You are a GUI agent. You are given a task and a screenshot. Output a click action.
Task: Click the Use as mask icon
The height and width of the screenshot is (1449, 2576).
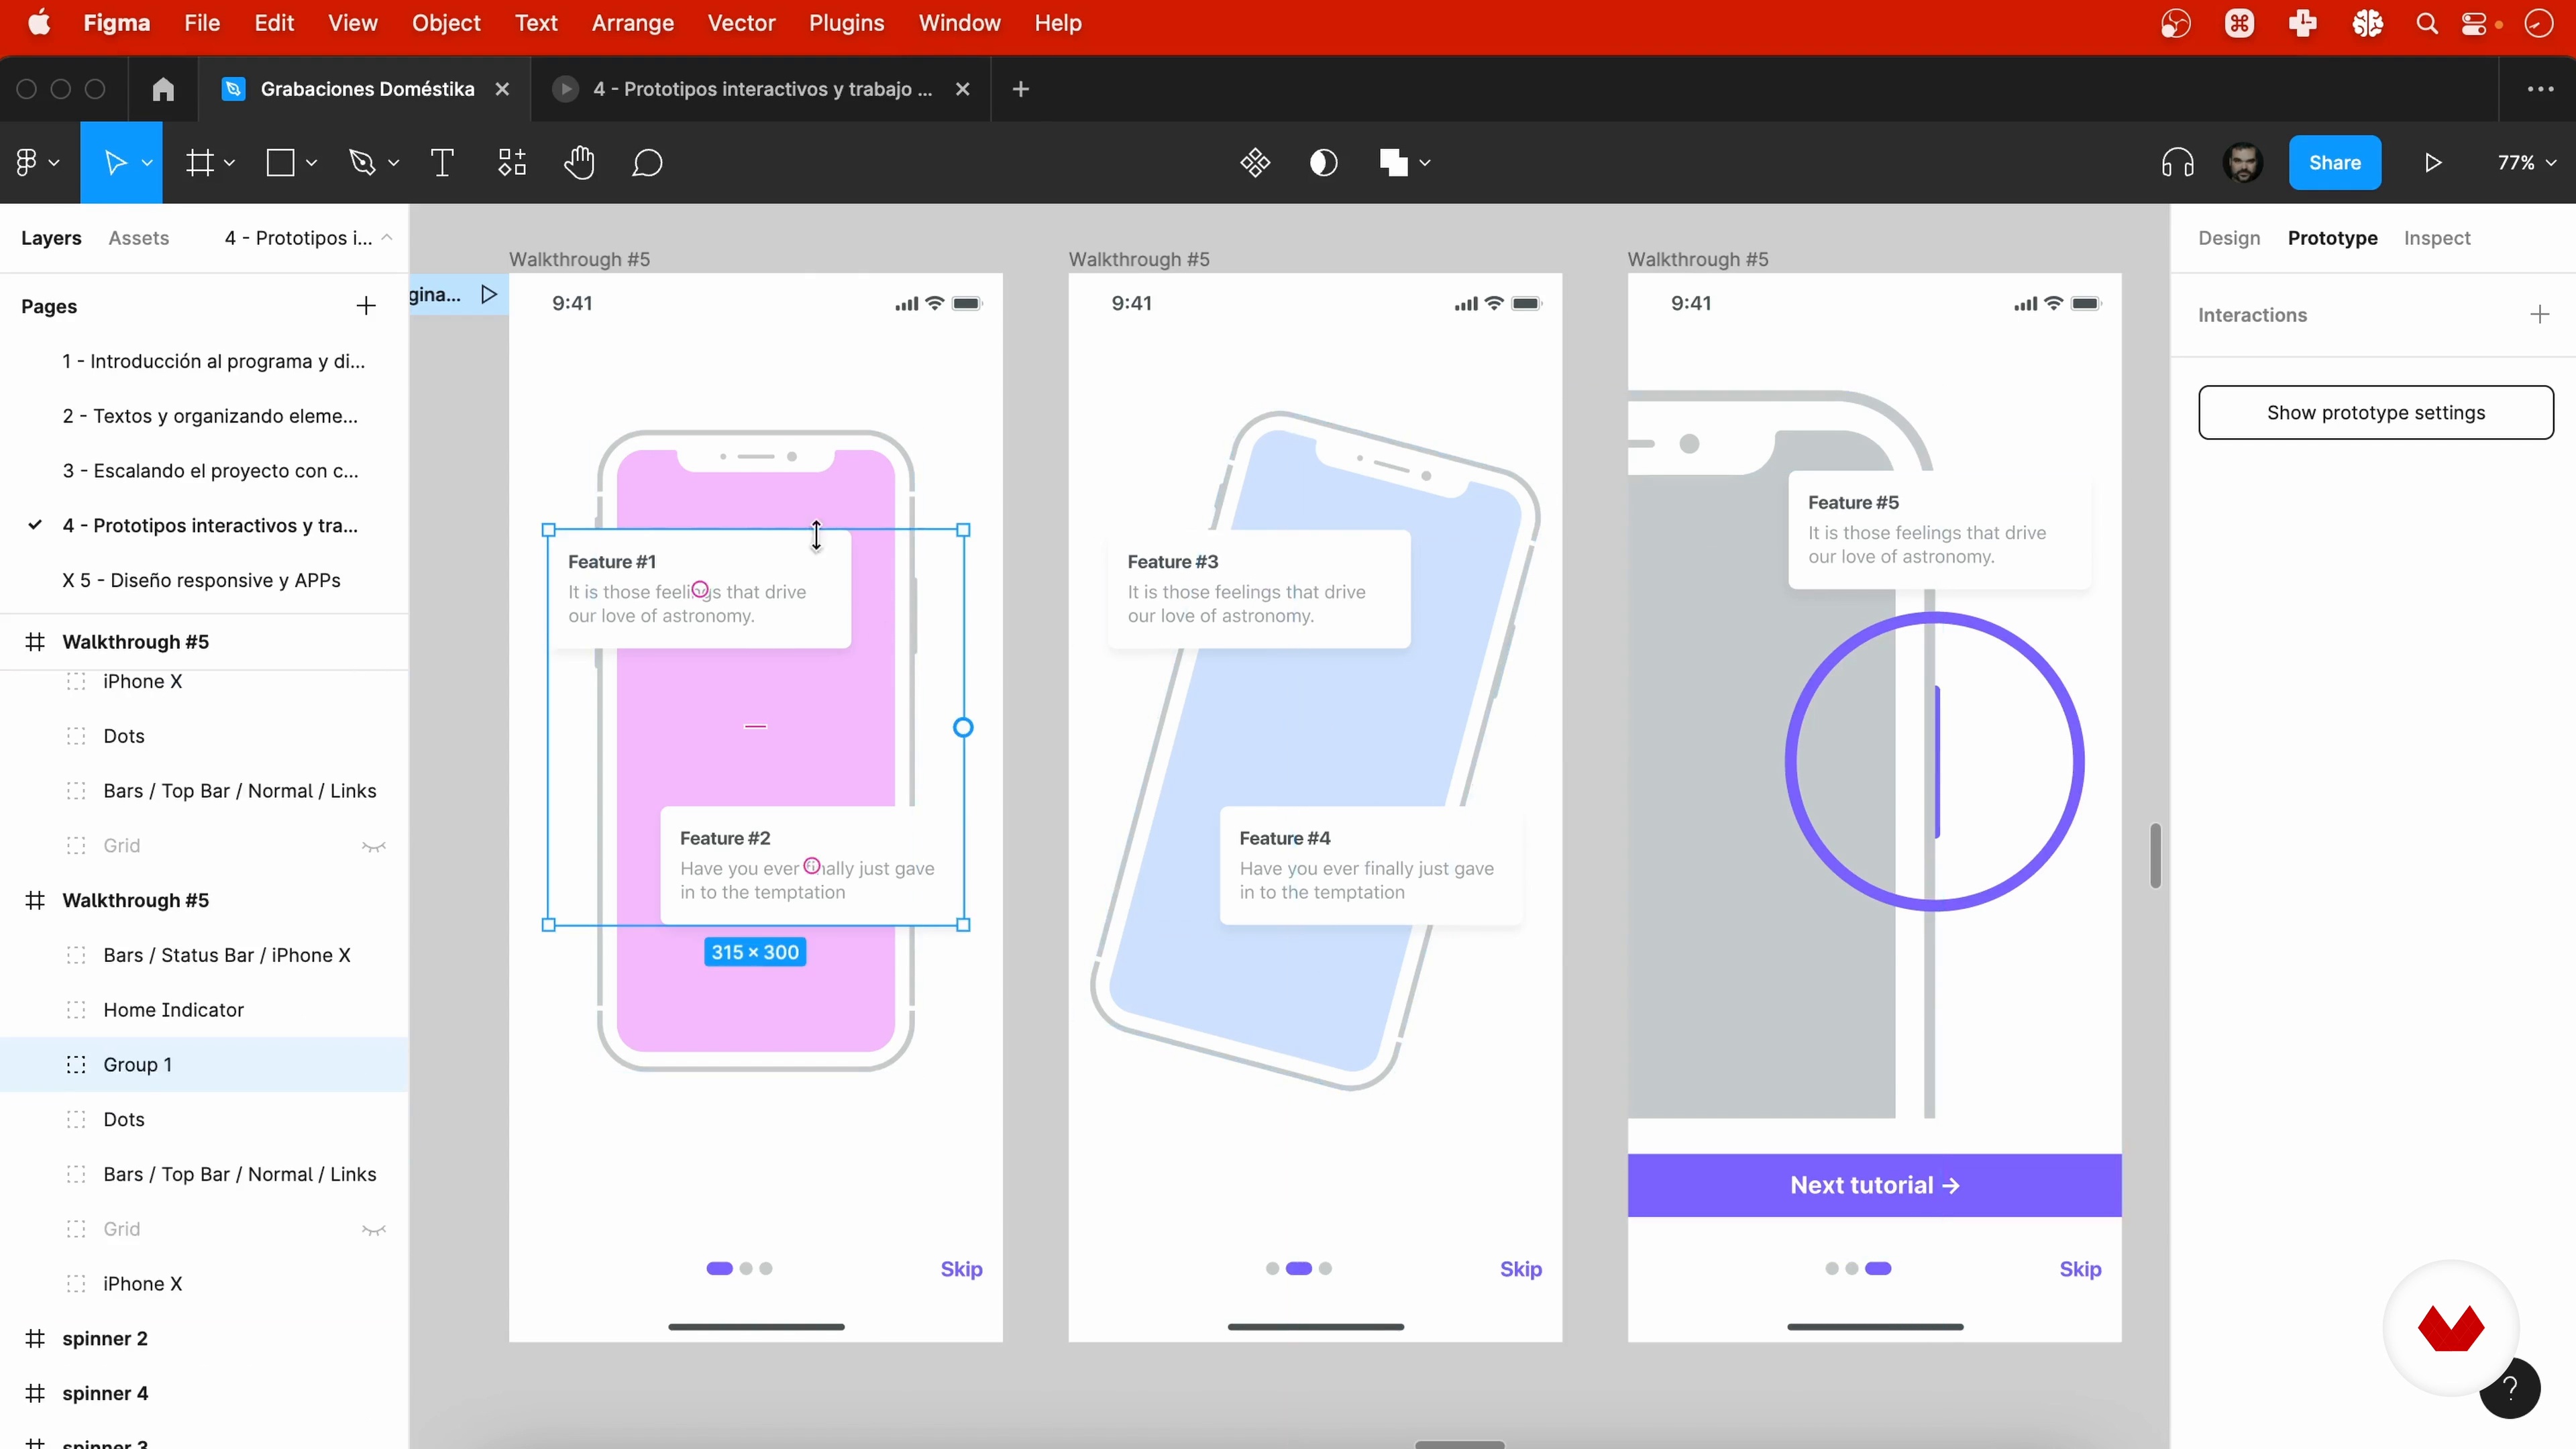coord(1324,162)
